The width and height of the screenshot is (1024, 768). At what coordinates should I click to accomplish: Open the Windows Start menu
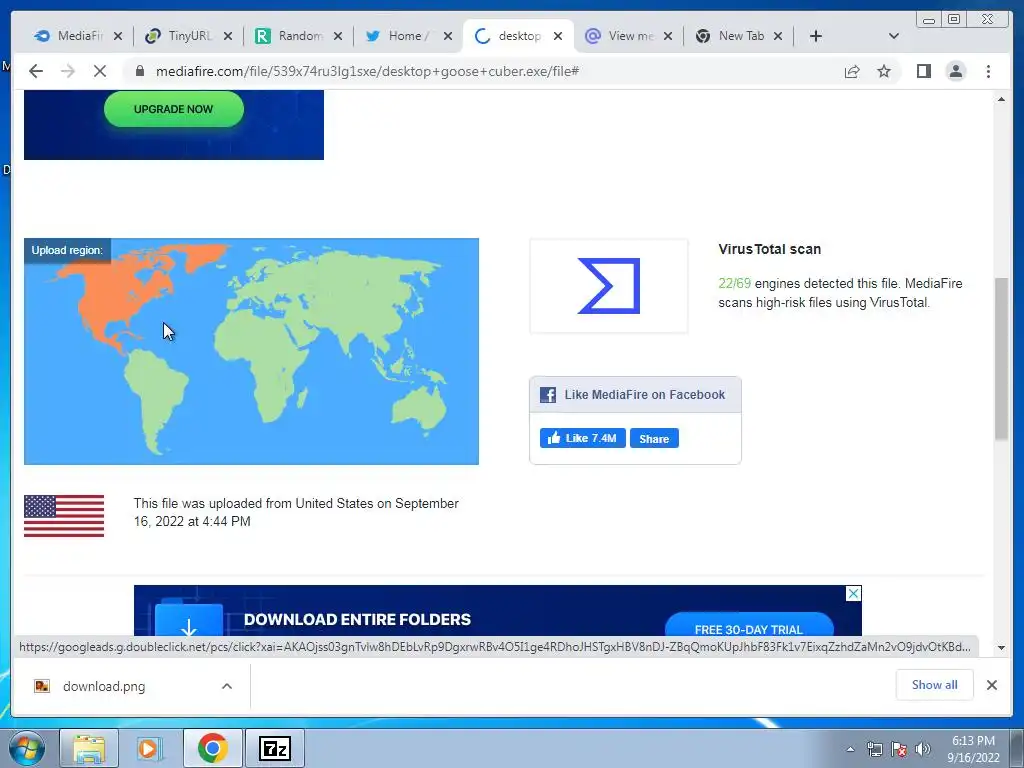click(x=25, y=748)
